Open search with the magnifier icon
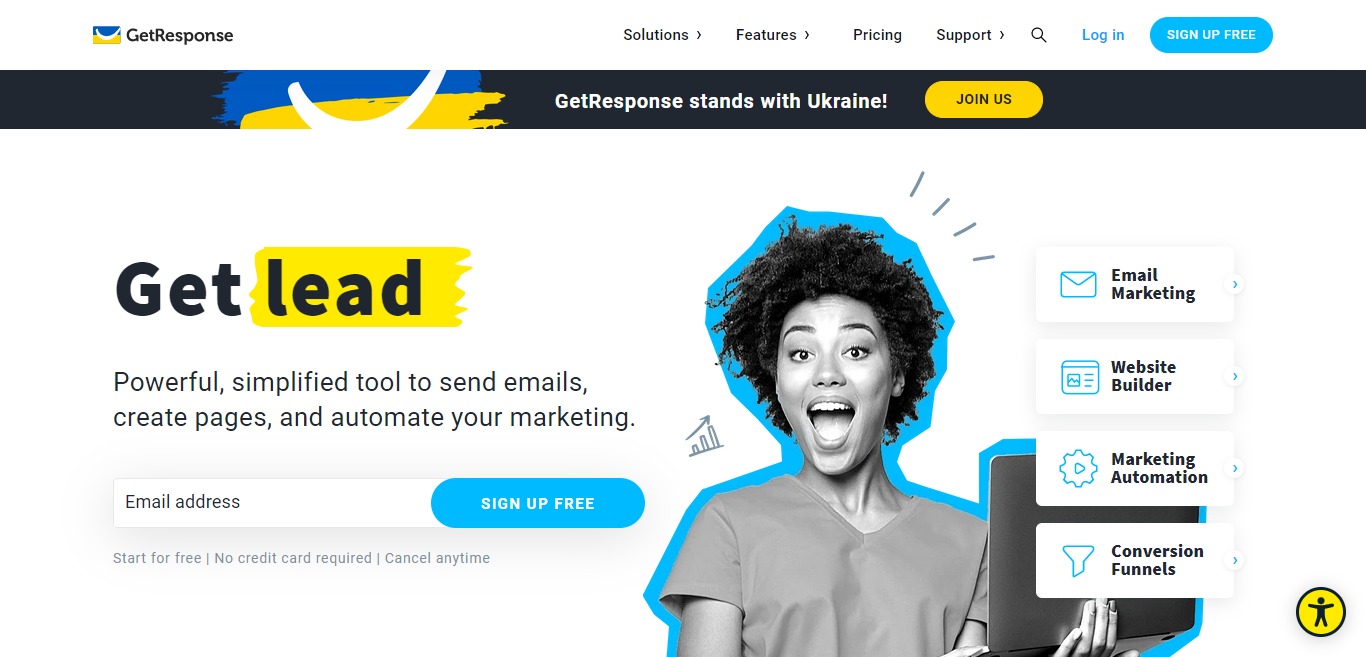1366x657 pixels. click(1039, 35)
